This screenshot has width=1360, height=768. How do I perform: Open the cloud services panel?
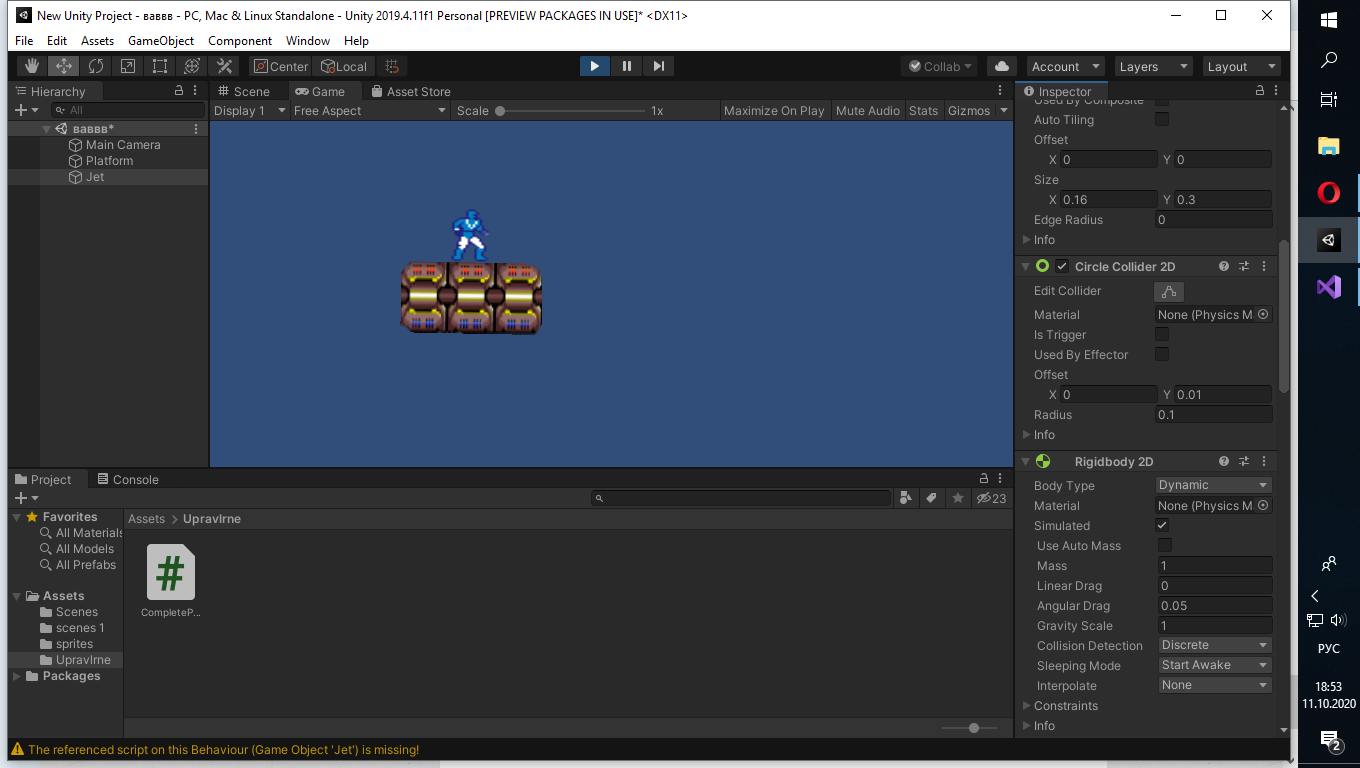click(1002, 66)
